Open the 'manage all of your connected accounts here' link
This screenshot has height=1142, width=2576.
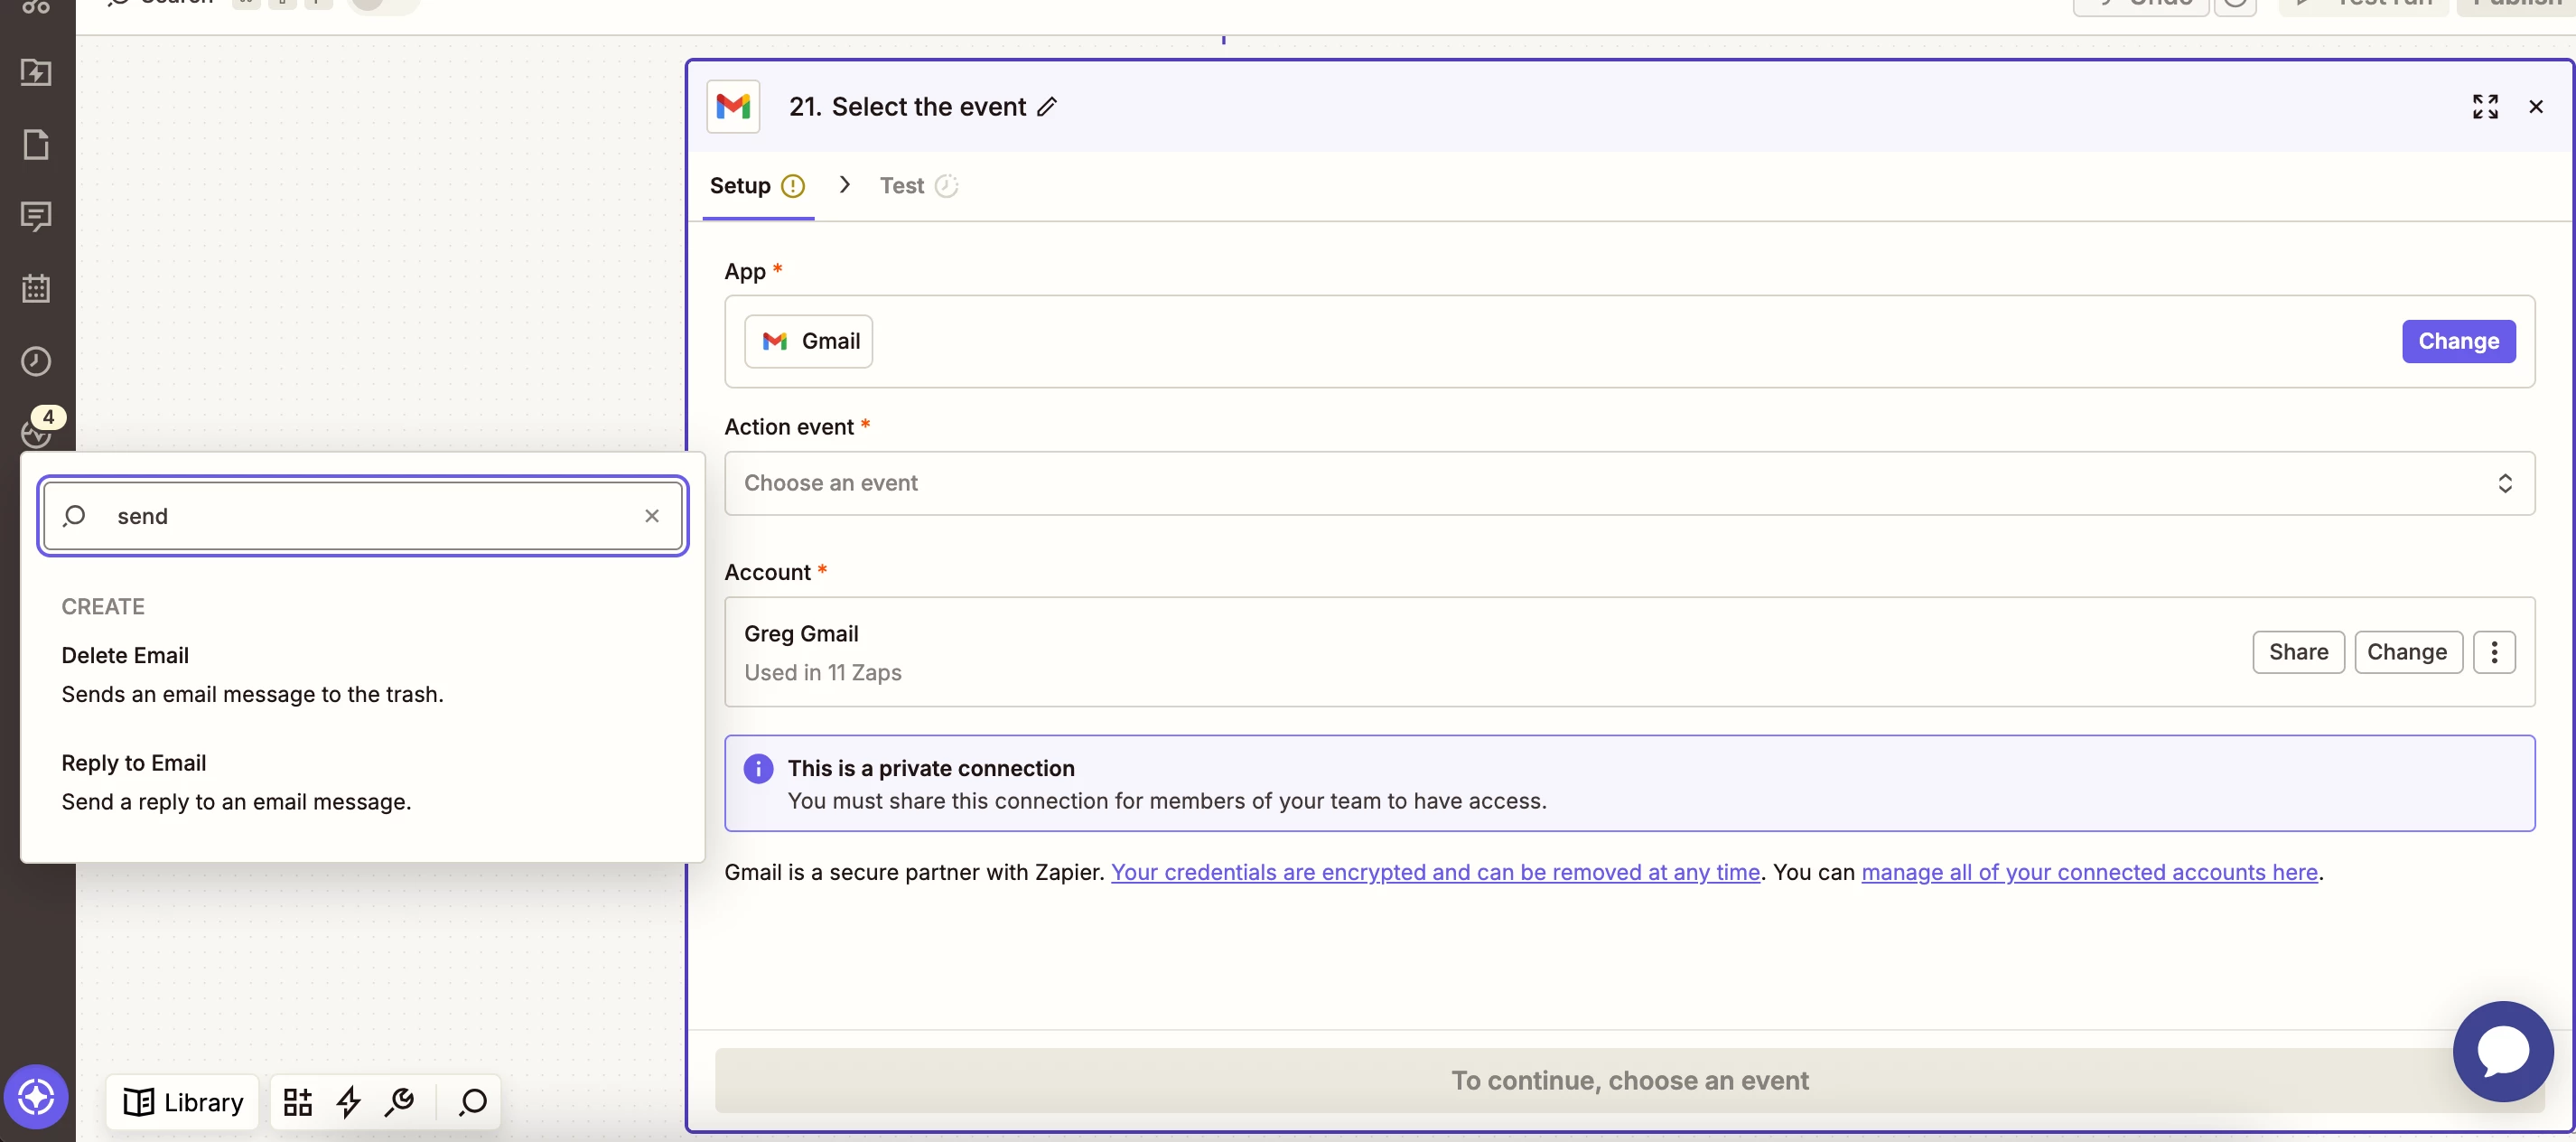pos(2088,872)
